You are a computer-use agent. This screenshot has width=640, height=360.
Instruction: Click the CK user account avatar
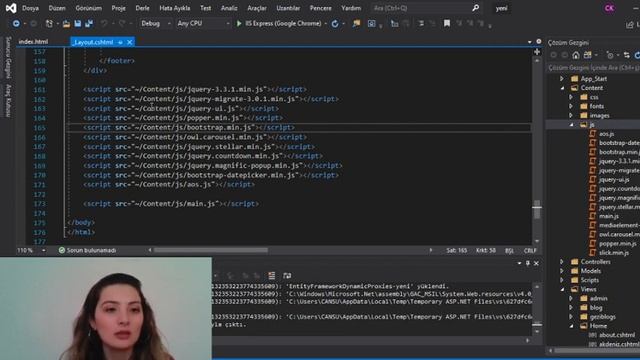pos(609,8)
